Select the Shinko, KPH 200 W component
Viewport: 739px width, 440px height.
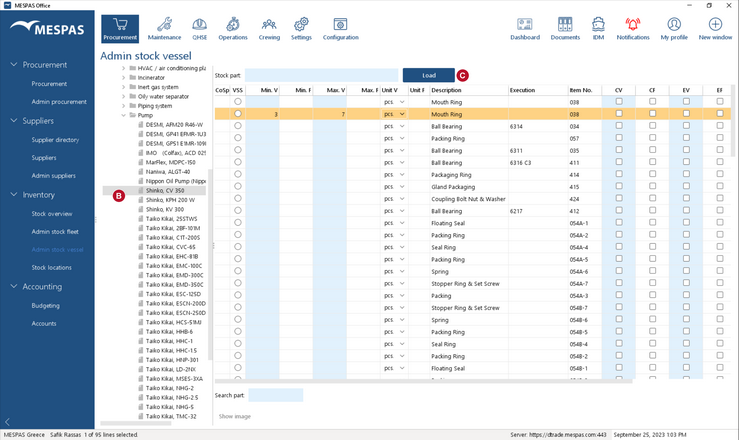[x=170, y=200]
